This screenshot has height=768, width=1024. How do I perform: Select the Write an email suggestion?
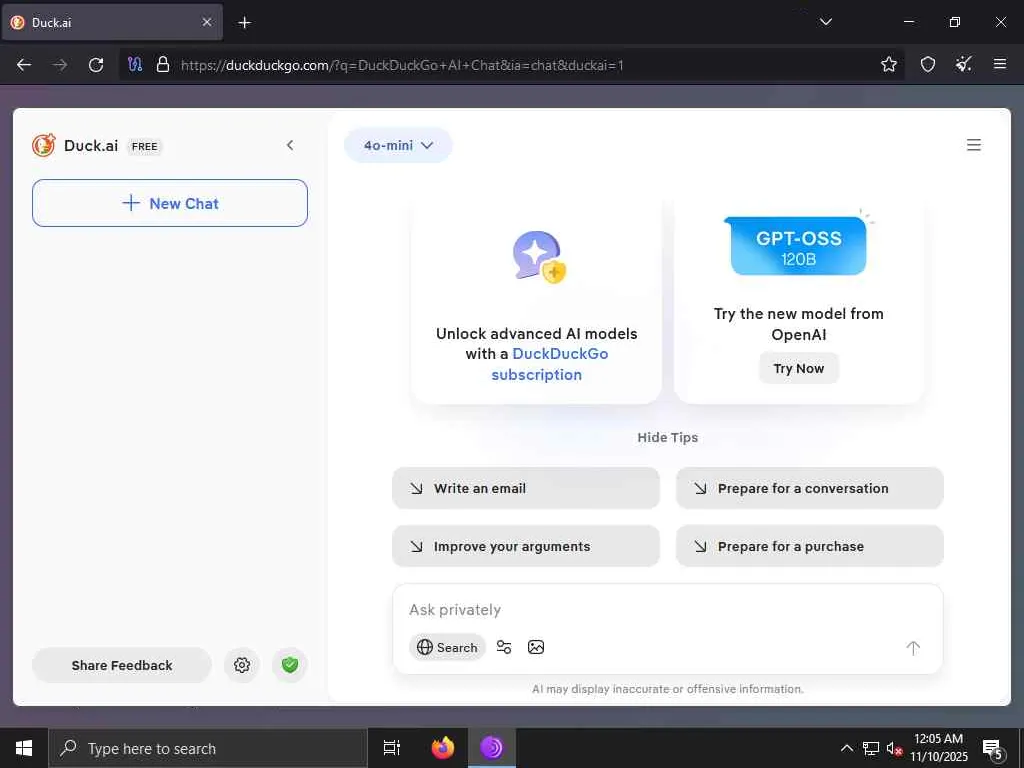(x=526, y=488)
